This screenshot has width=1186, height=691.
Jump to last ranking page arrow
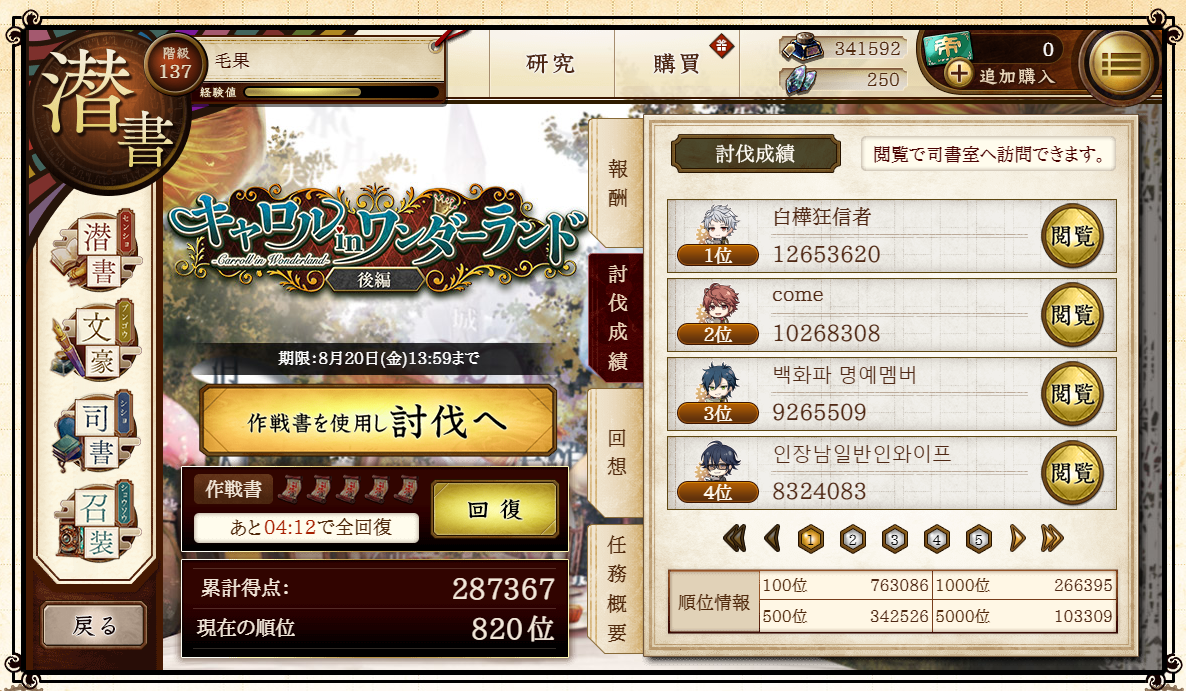click(1052, 538)
